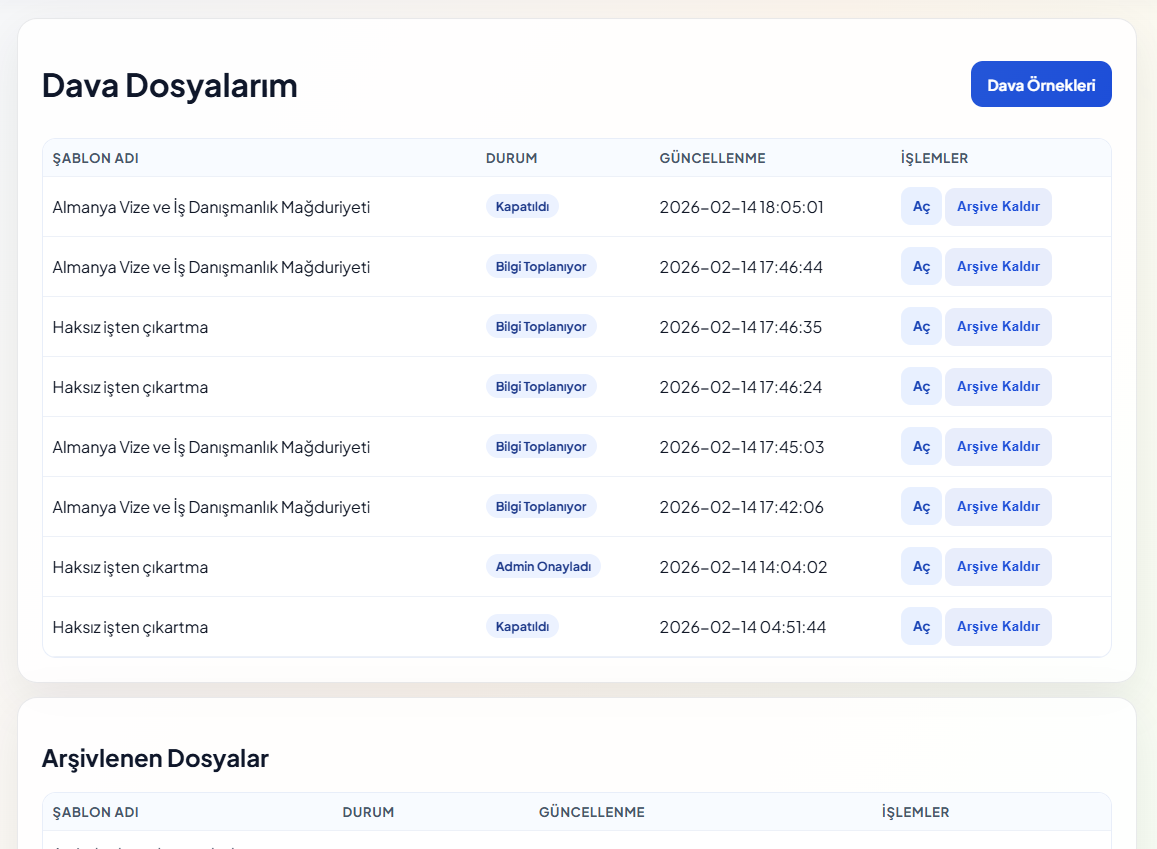The image size is (1157, 849).
Task: Sort by the ŞABLON ADI column header
Action: 95,158
